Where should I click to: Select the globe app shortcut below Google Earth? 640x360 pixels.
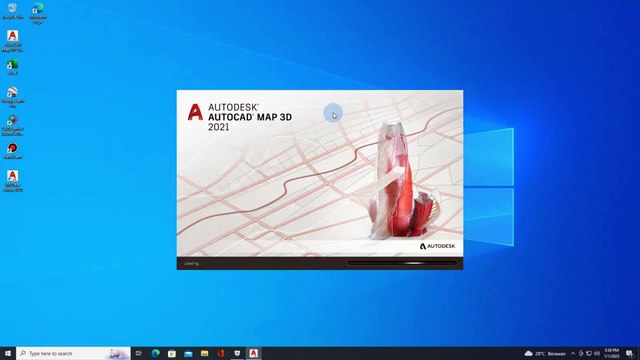click(x=12, y=125)
